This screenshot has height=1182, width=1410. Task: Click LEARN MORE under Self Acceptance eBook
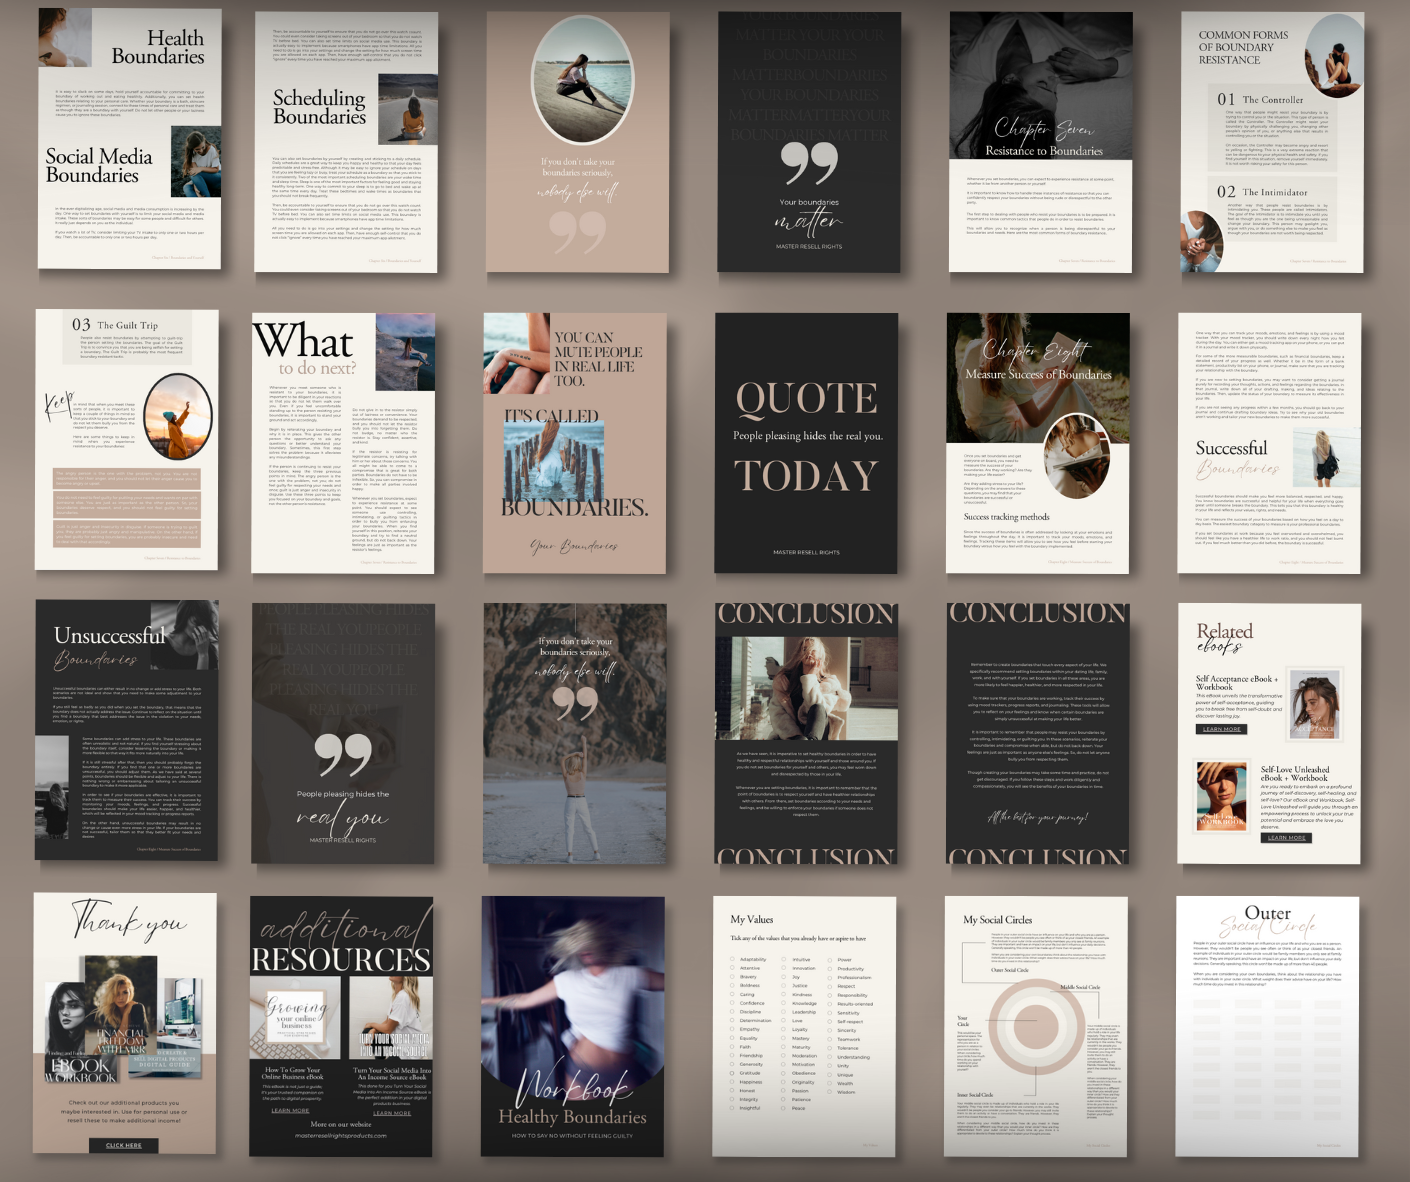(1221, 729)
